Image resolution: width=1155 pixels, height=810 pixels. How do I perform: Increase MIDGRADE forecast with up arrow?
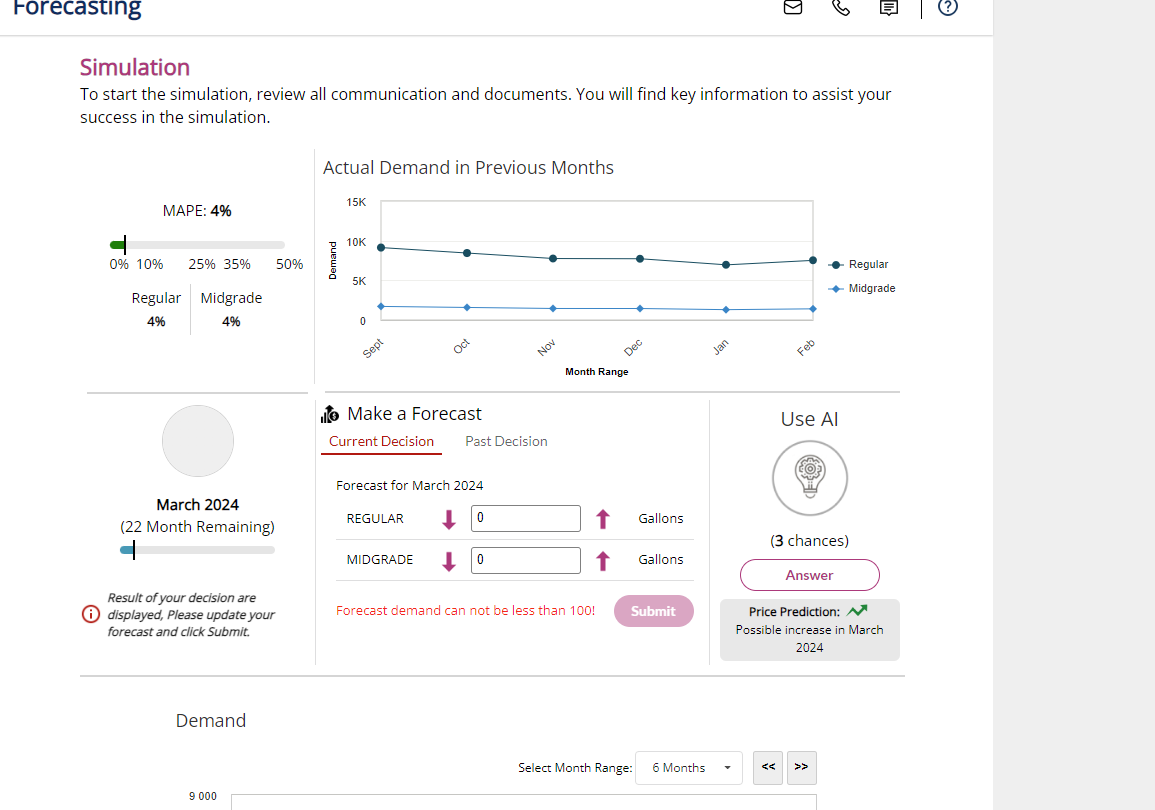coord(603,561)
